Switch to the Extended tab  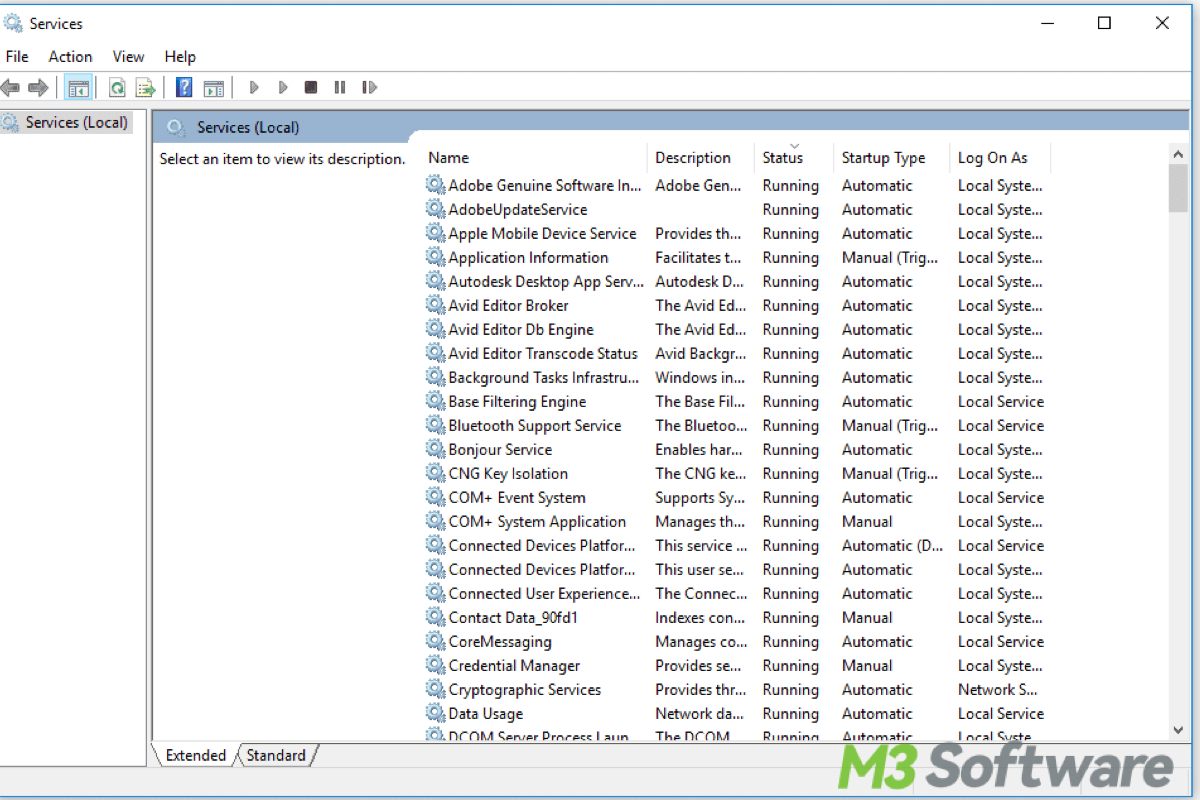point(196,755)
